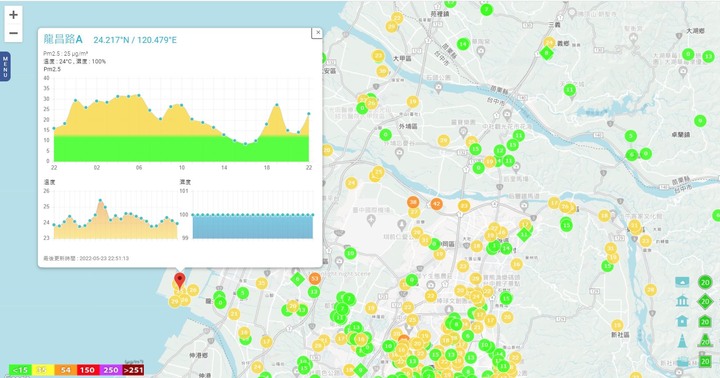Click the red location pin marker
Image resolution: width=720 pixels, height=378 pixels.
(180, 280)
